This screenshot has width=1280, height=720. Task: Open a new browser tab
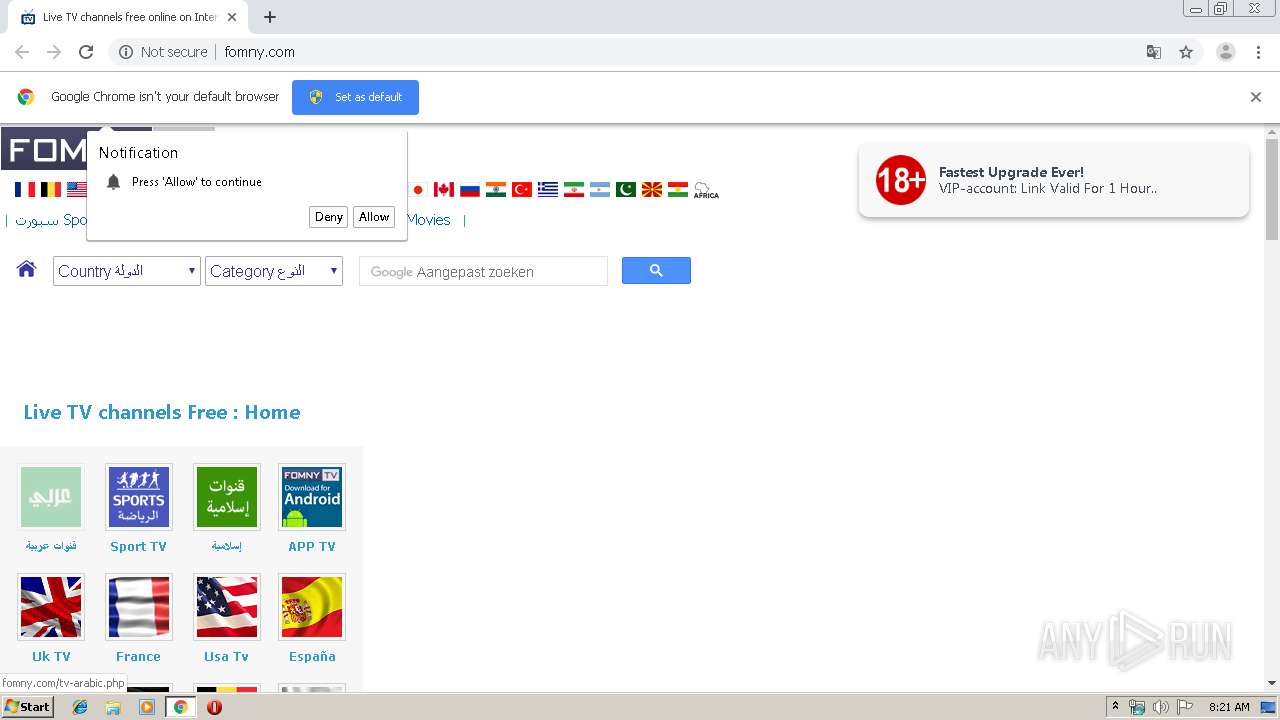(270, 17)
